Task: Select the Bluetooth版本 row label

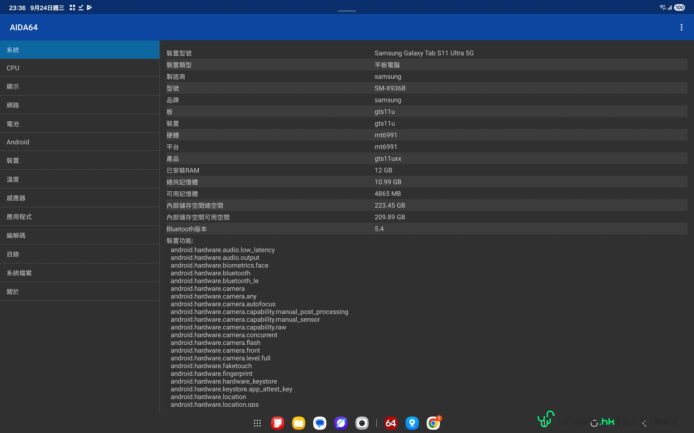Action: click(186, 229)
